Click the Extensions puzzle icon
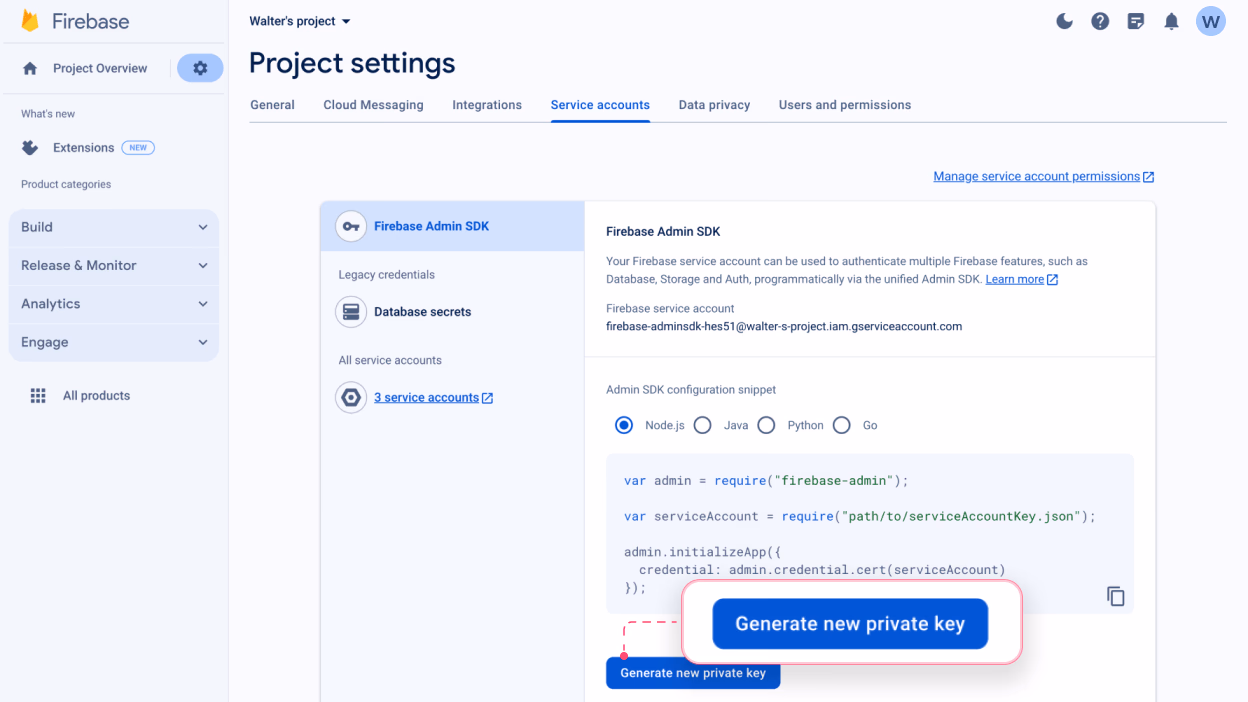Image resolution: width=1248 pixels, height=702 pixels. coord(30,147)
